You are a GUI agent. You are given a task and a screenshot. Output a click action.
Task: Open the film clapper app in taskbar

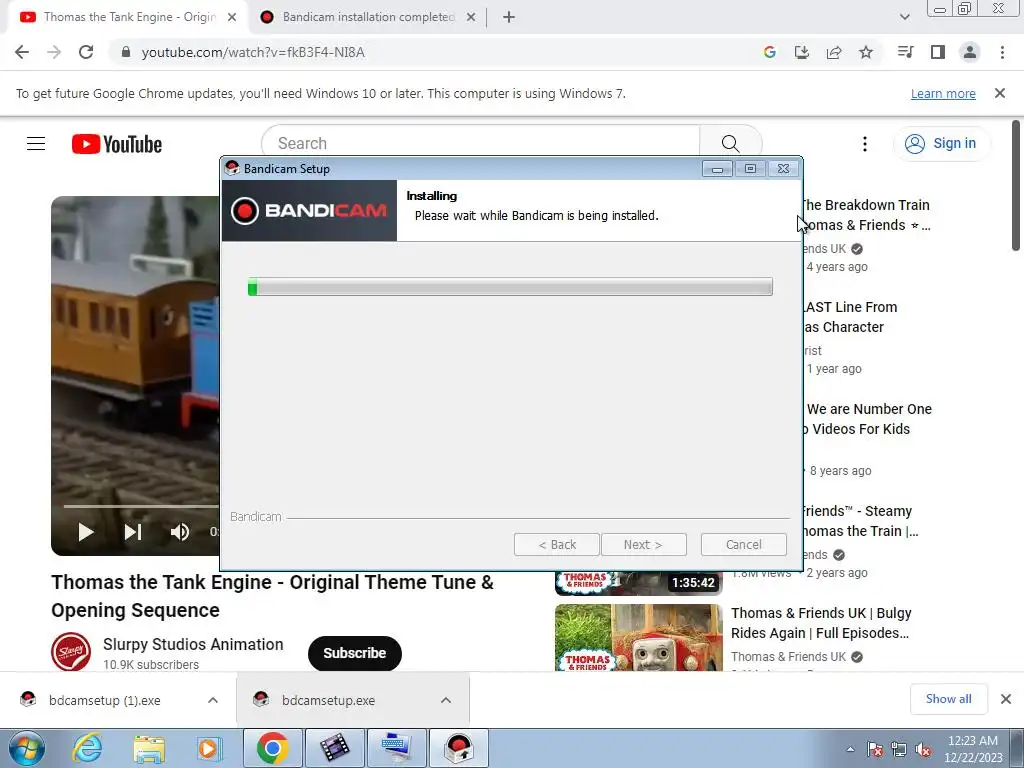[x=334, y=748]
